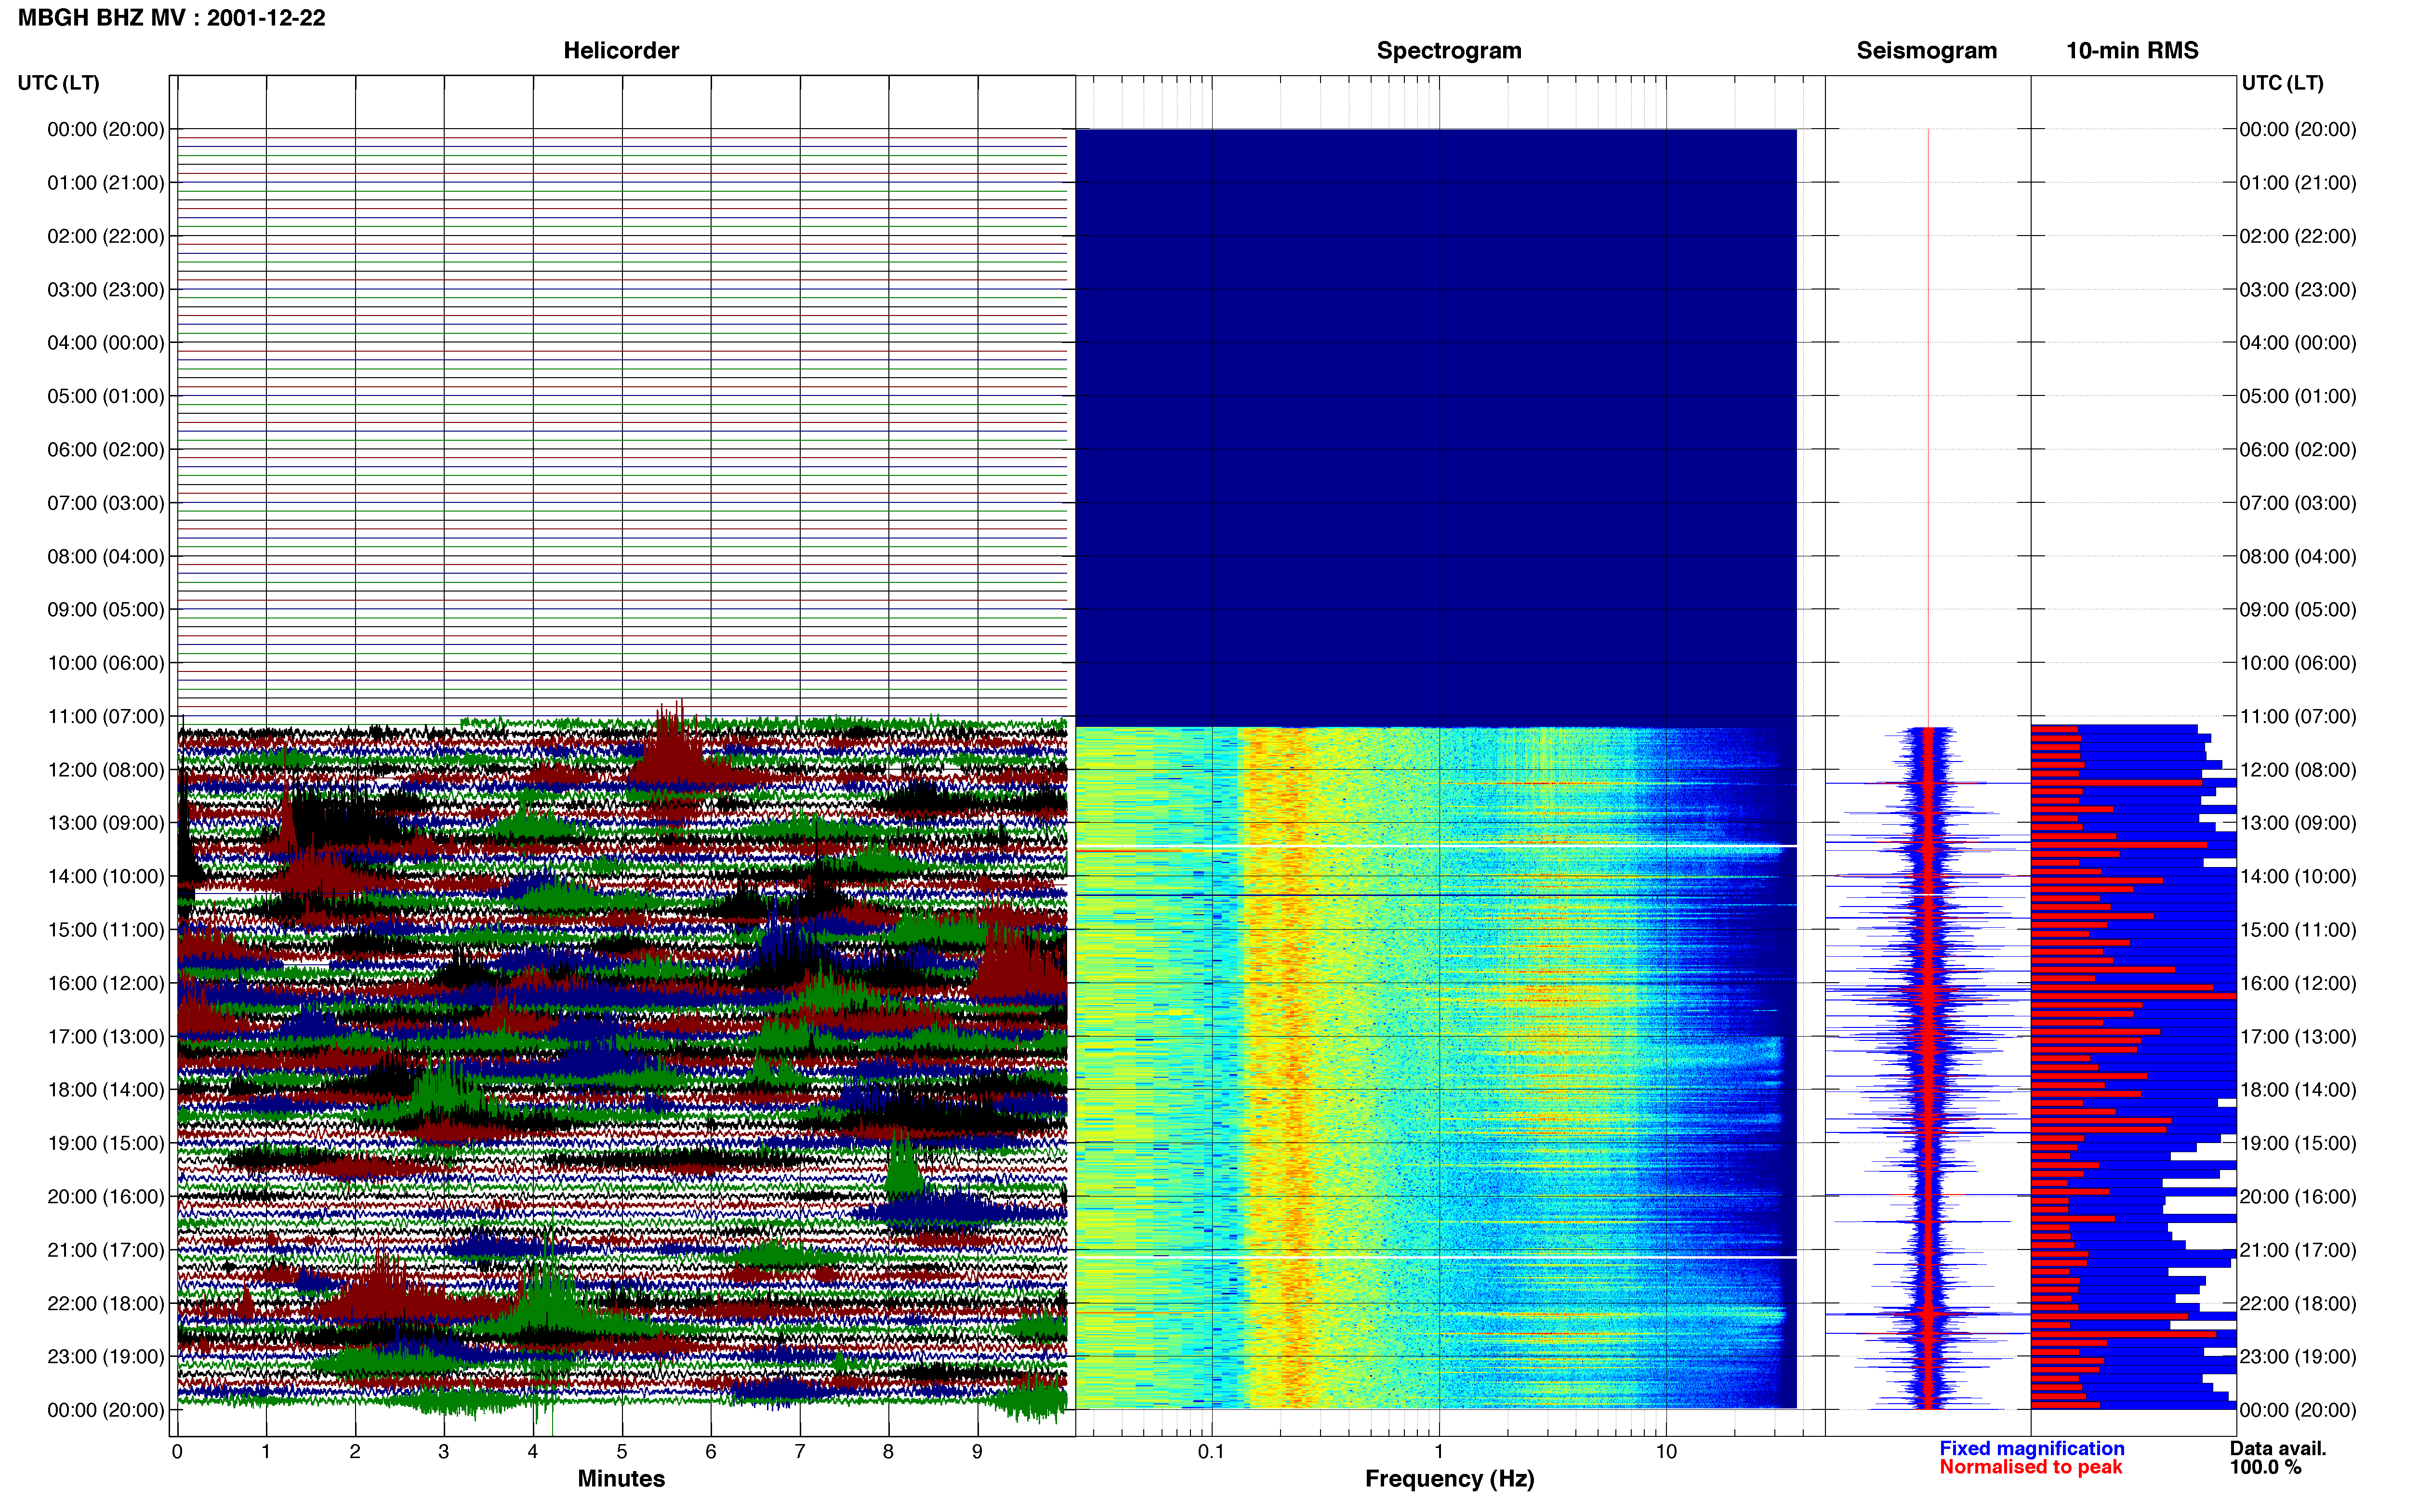Image resolution: width=2418 pixels, height=1512 pixels.
Task: Click the lower white gap line in spectrogram
Action: click(1436, 1257)
